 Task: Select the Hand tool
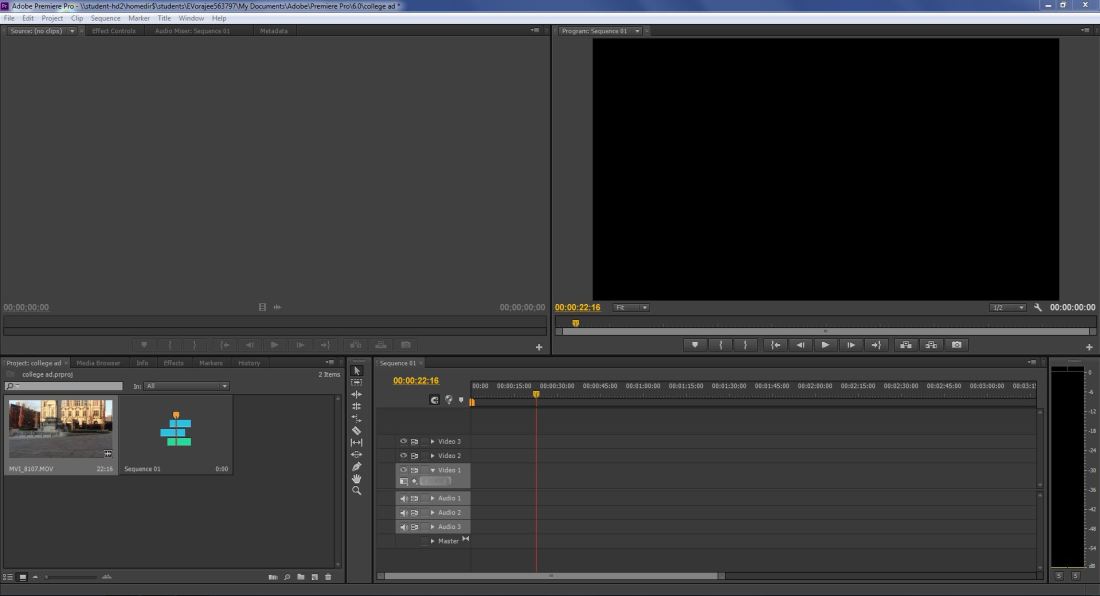click(357, 478)
